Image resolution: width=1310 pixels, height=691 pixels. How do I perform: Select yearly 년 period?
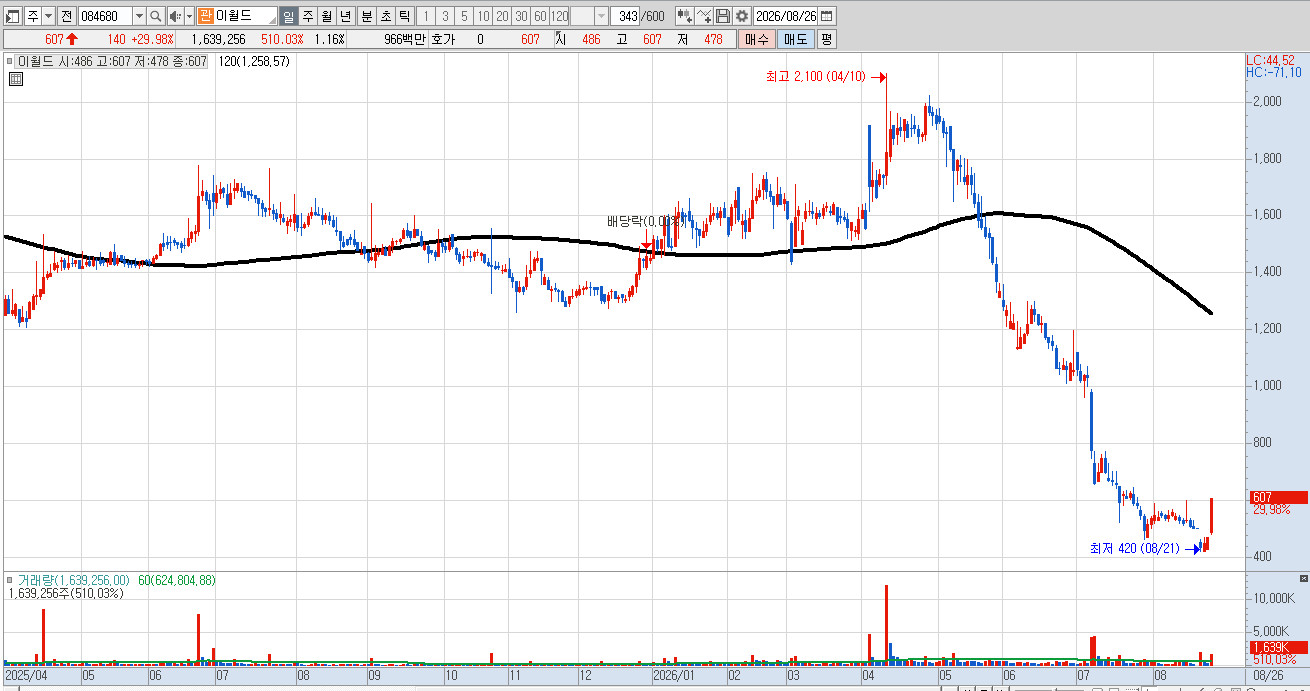[x=345, y=16]
